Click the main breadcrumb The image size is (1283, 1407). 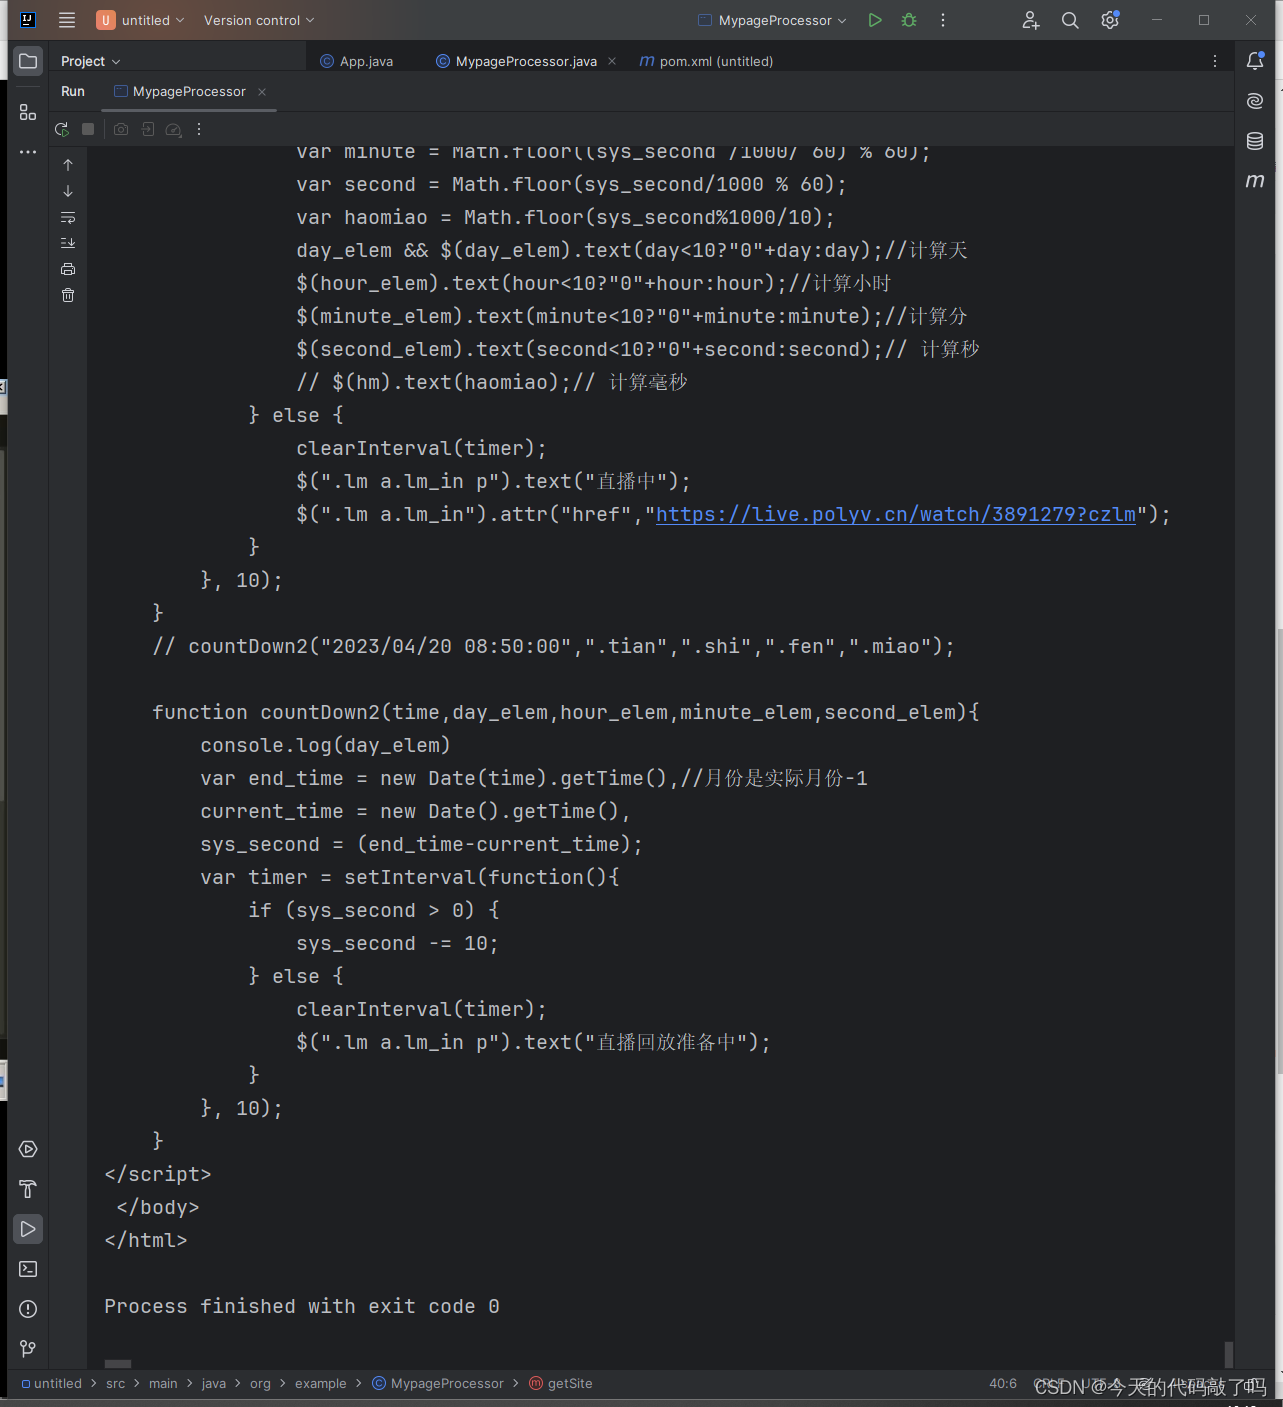(x=163, y=1383)
